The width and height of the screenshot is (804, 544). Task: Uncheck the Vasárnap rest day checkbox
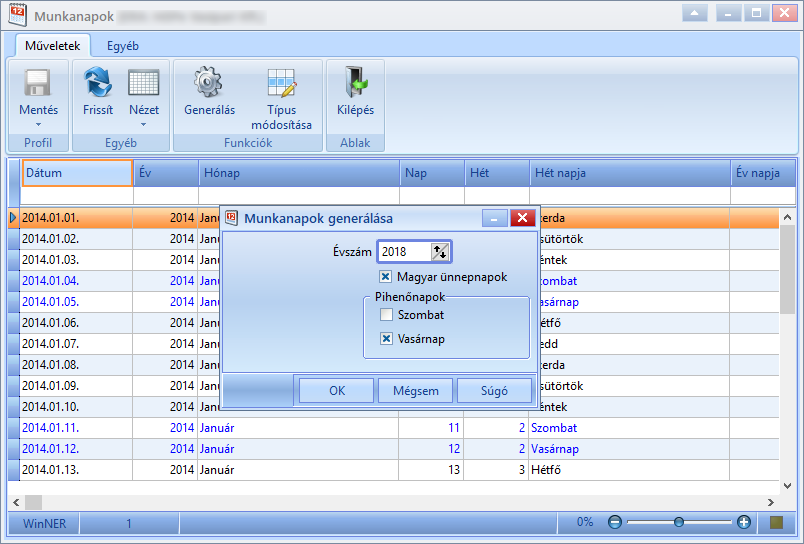(386, 338)
